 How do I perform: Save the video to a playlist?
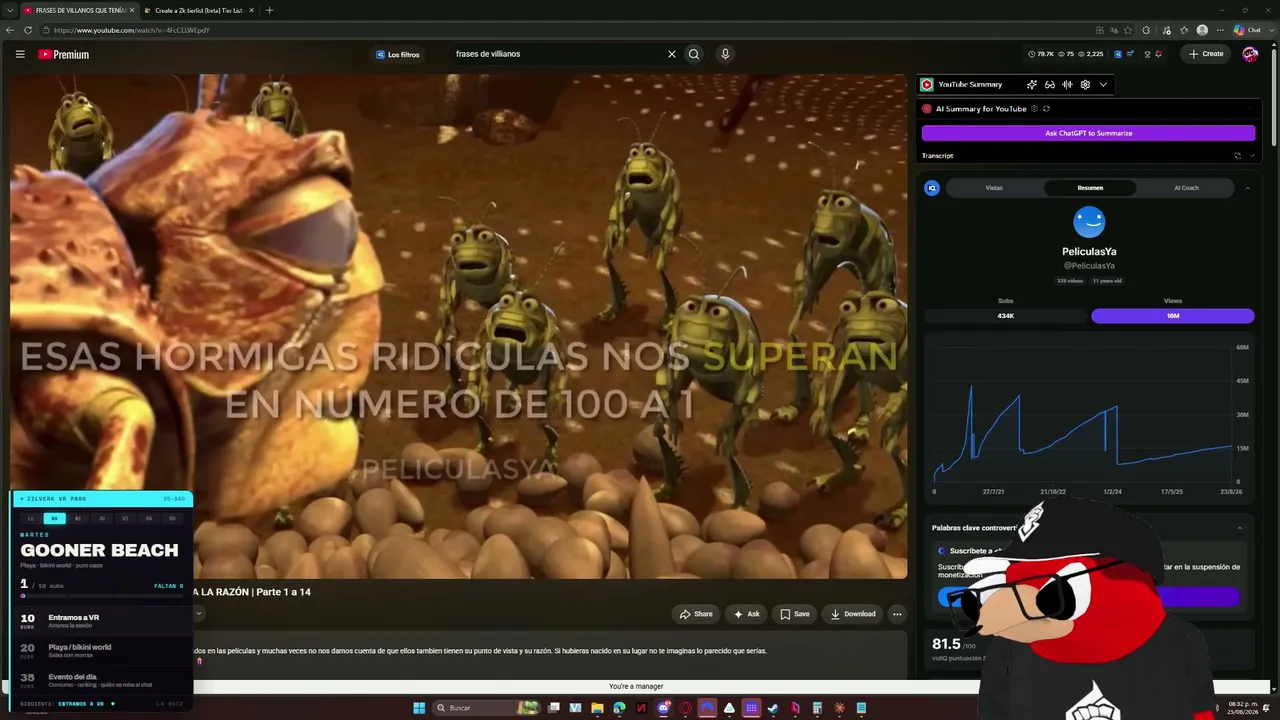pos(795,614)
